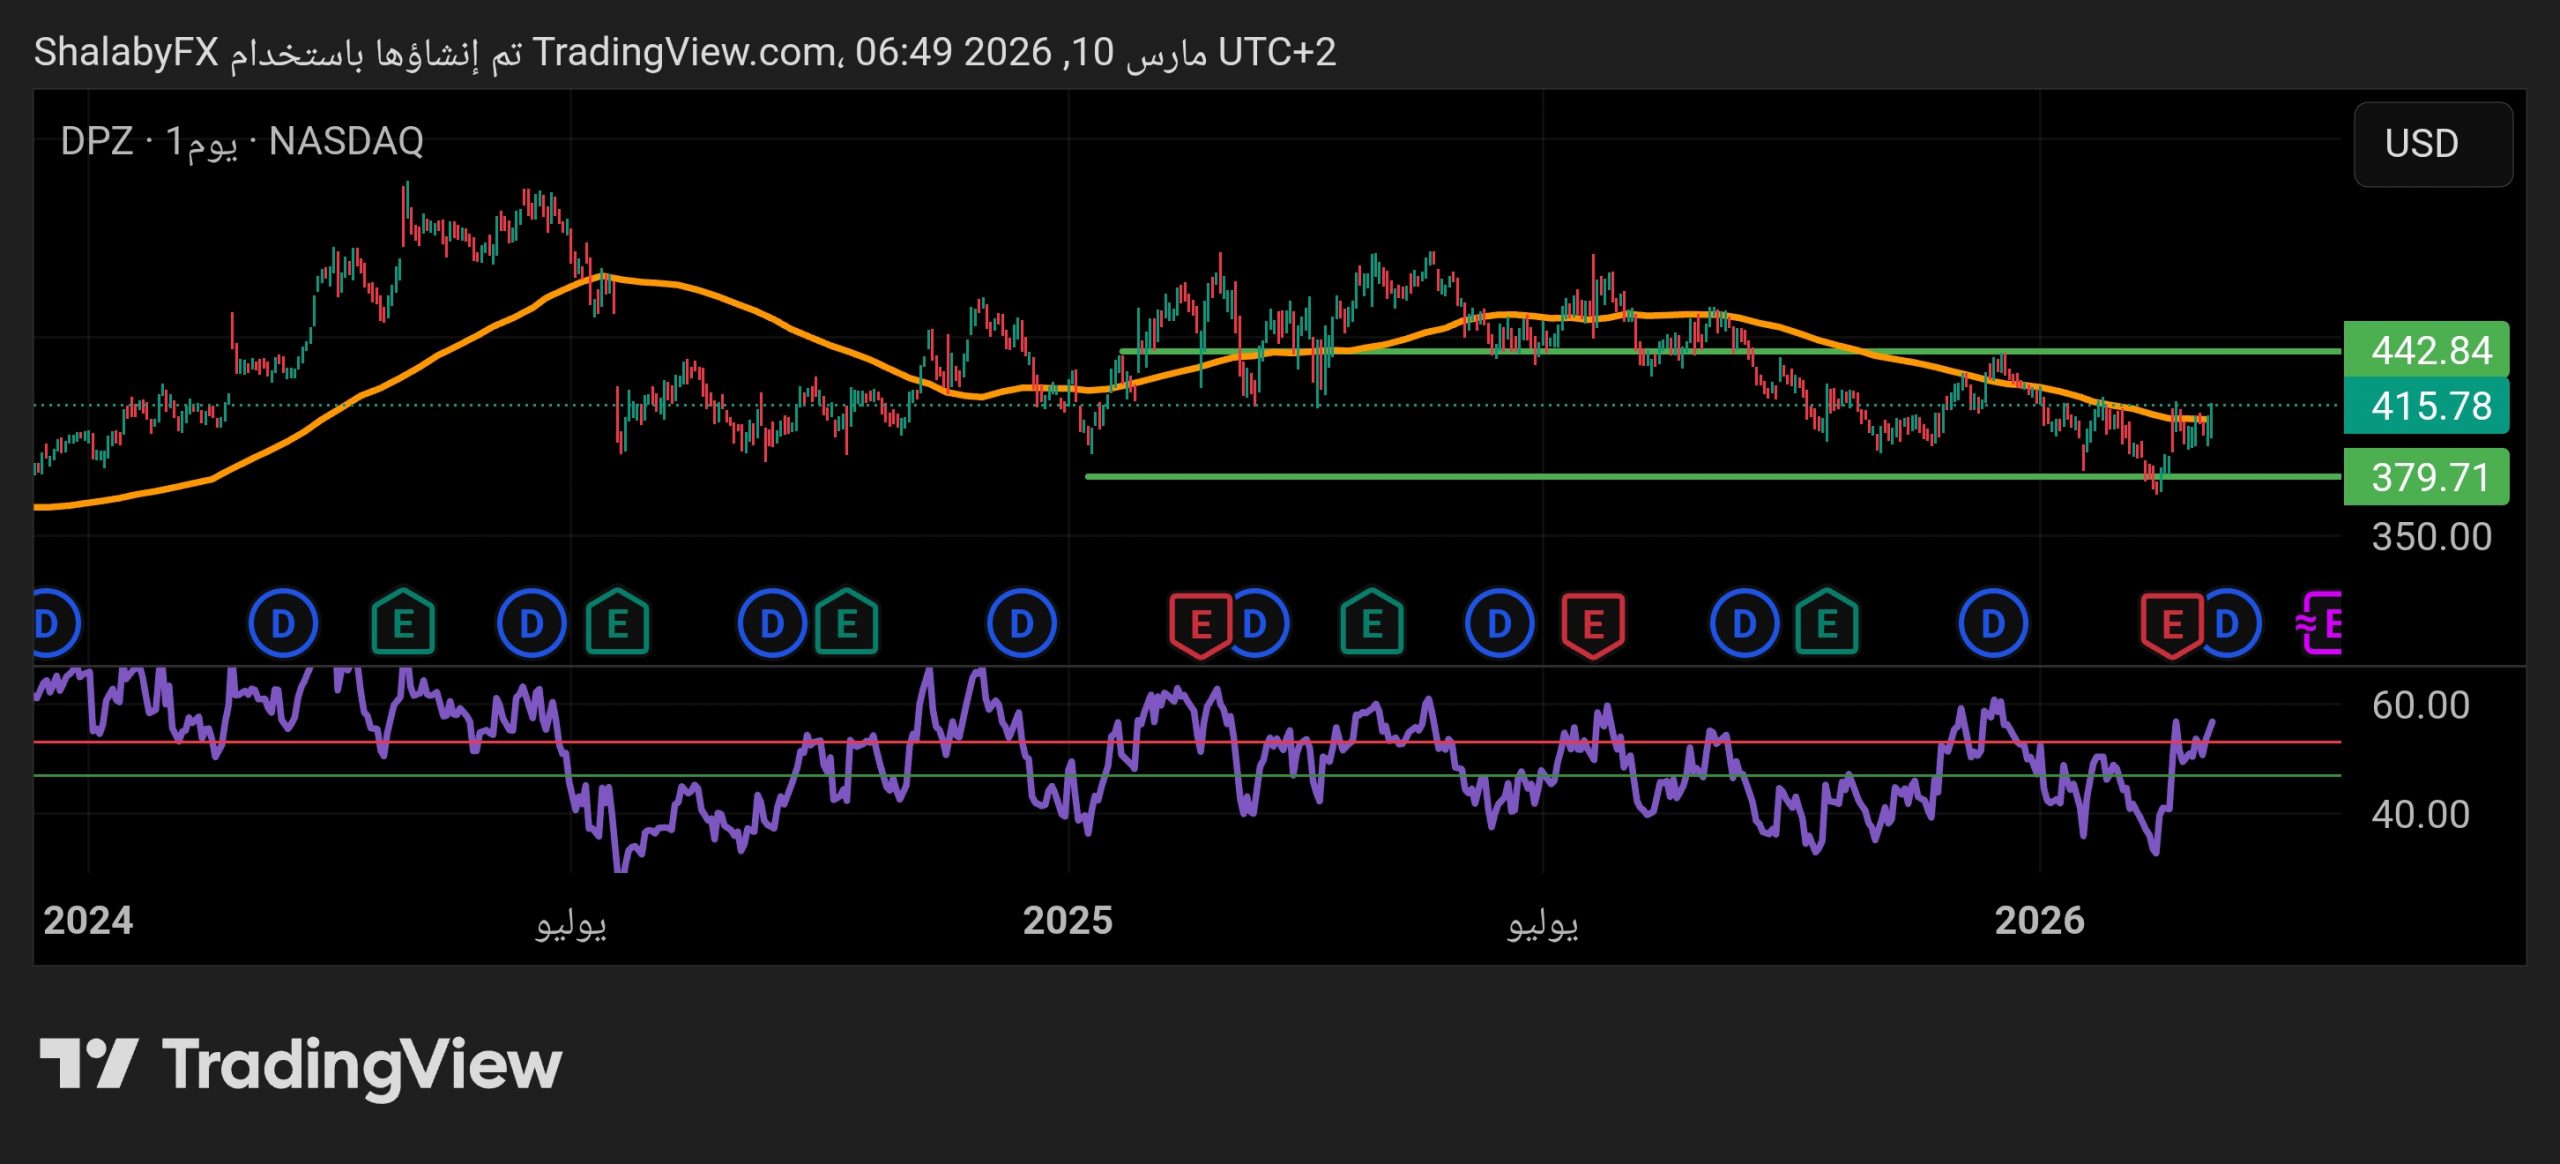Click the last green earnings E marker
The width and height of the screenshot is (2560, 1164).
click(x=1827, y=624)
